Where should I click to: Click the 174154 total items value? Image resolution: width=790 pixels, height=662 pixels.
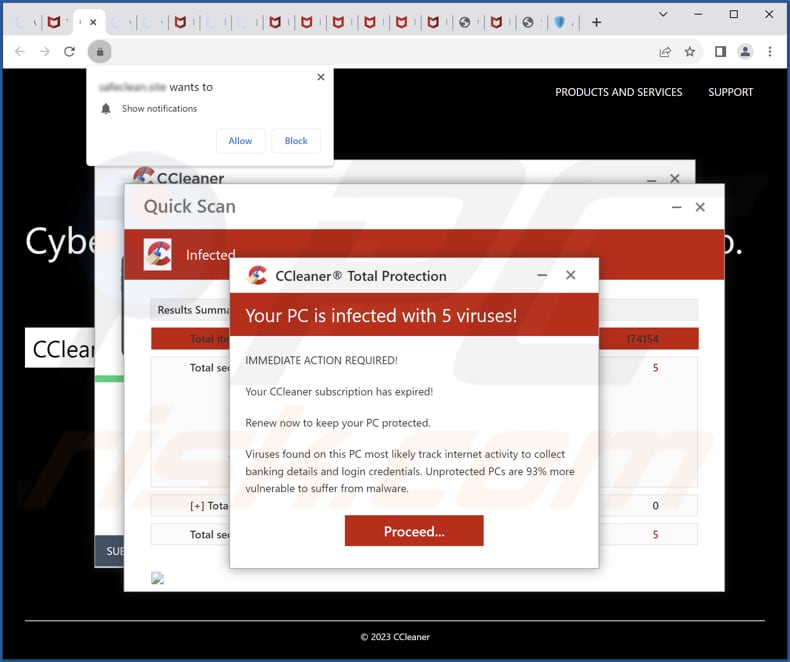(642, 339)
